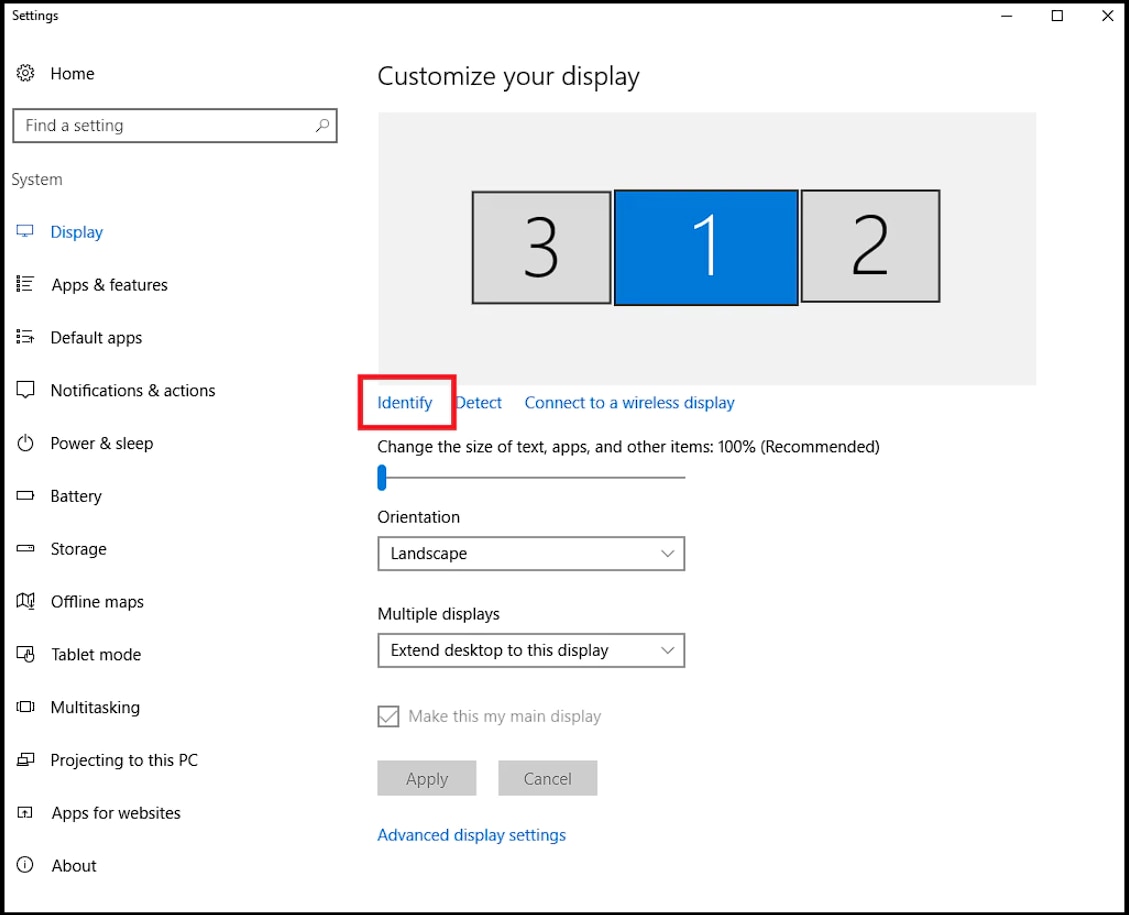Click the Apps for websites icon
Viewport: 1129px width, 915px height.
point(25,812)
